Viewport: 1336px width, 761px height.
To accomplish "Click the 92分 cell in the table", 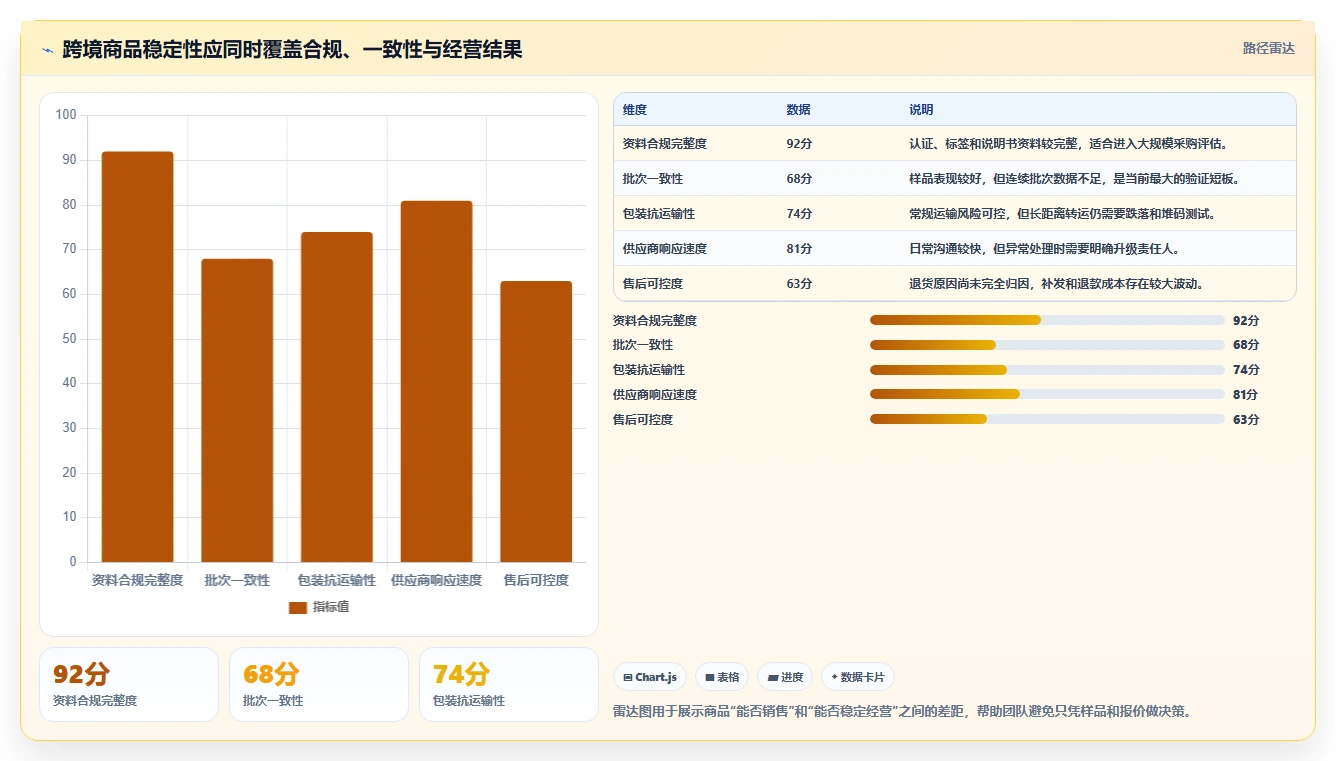I will [x=799, y=144].
